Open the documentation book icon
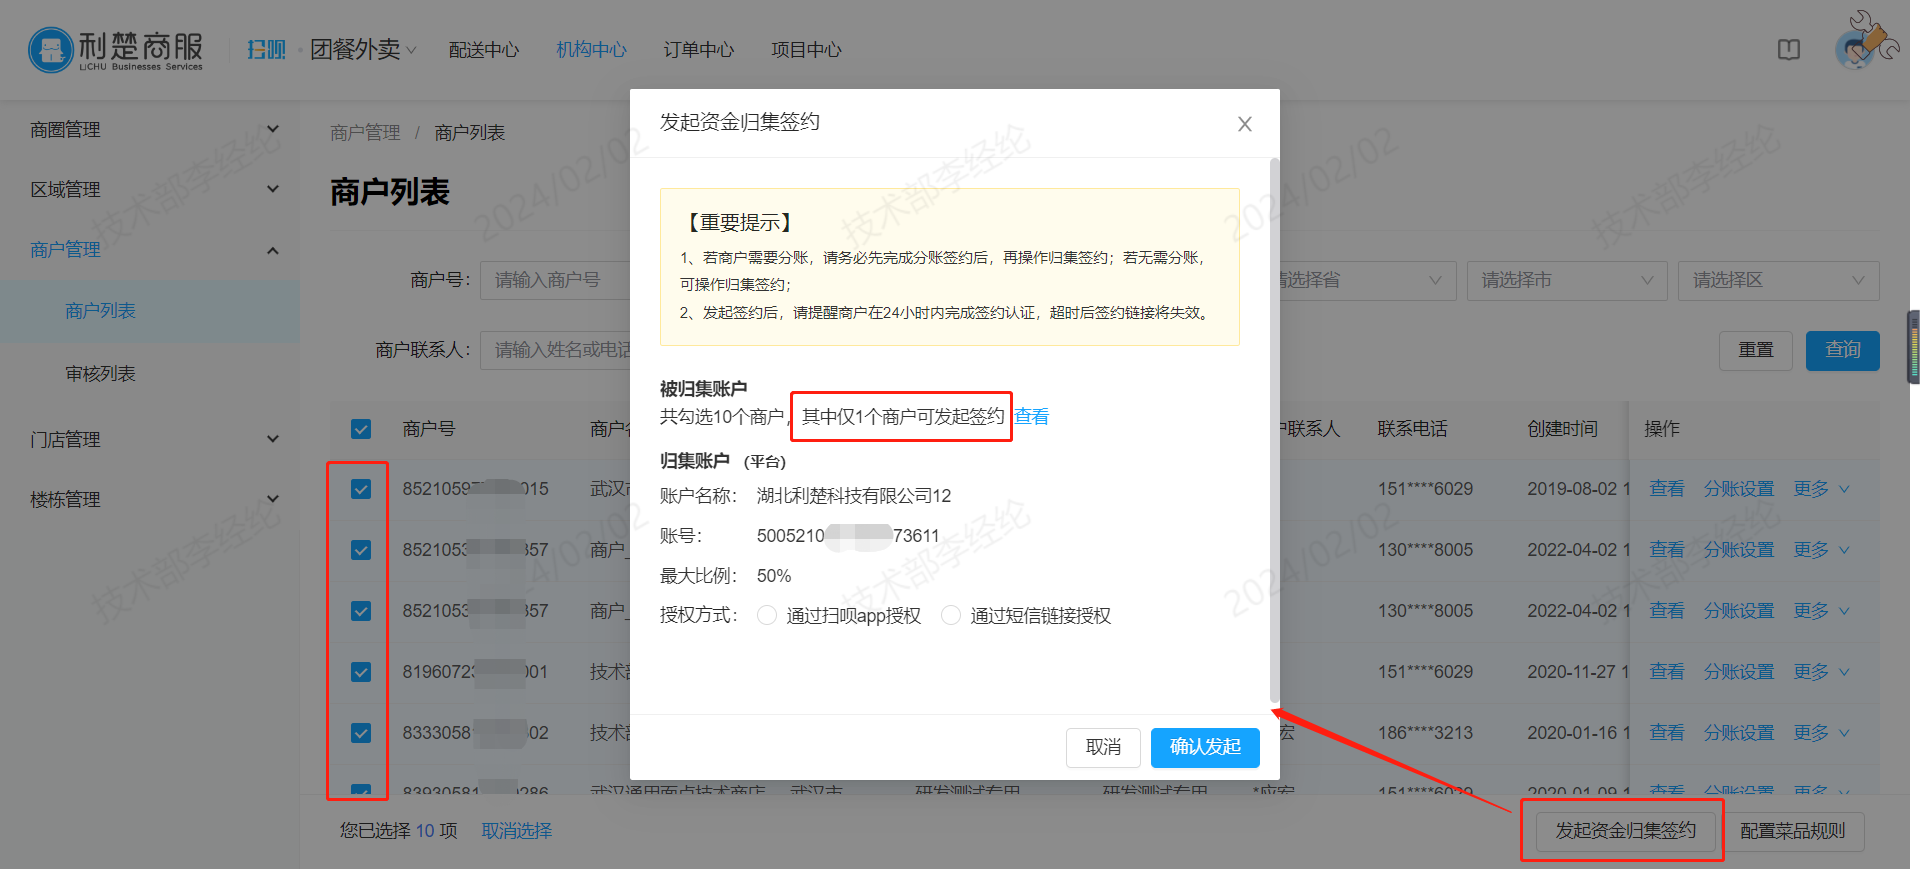1920x869 pixels. click(1789, 49)
